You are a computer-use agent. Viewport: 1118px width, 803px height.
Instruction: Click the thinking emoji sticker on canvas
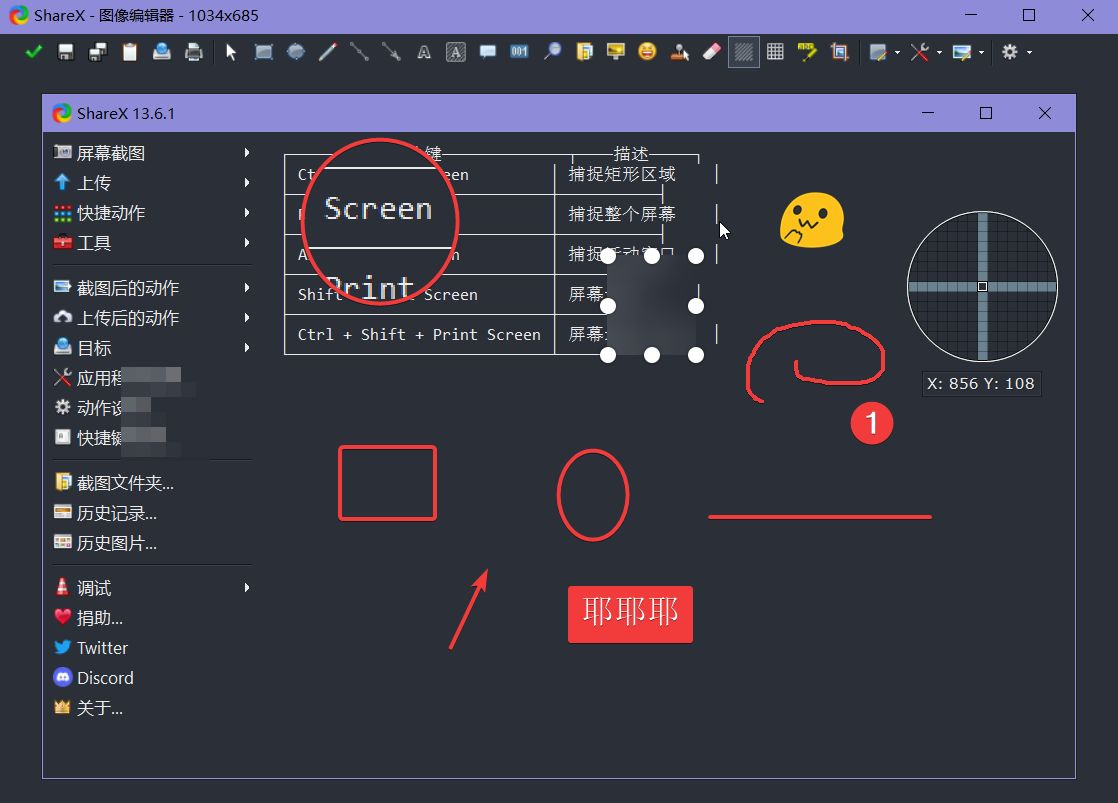(811, 220)
